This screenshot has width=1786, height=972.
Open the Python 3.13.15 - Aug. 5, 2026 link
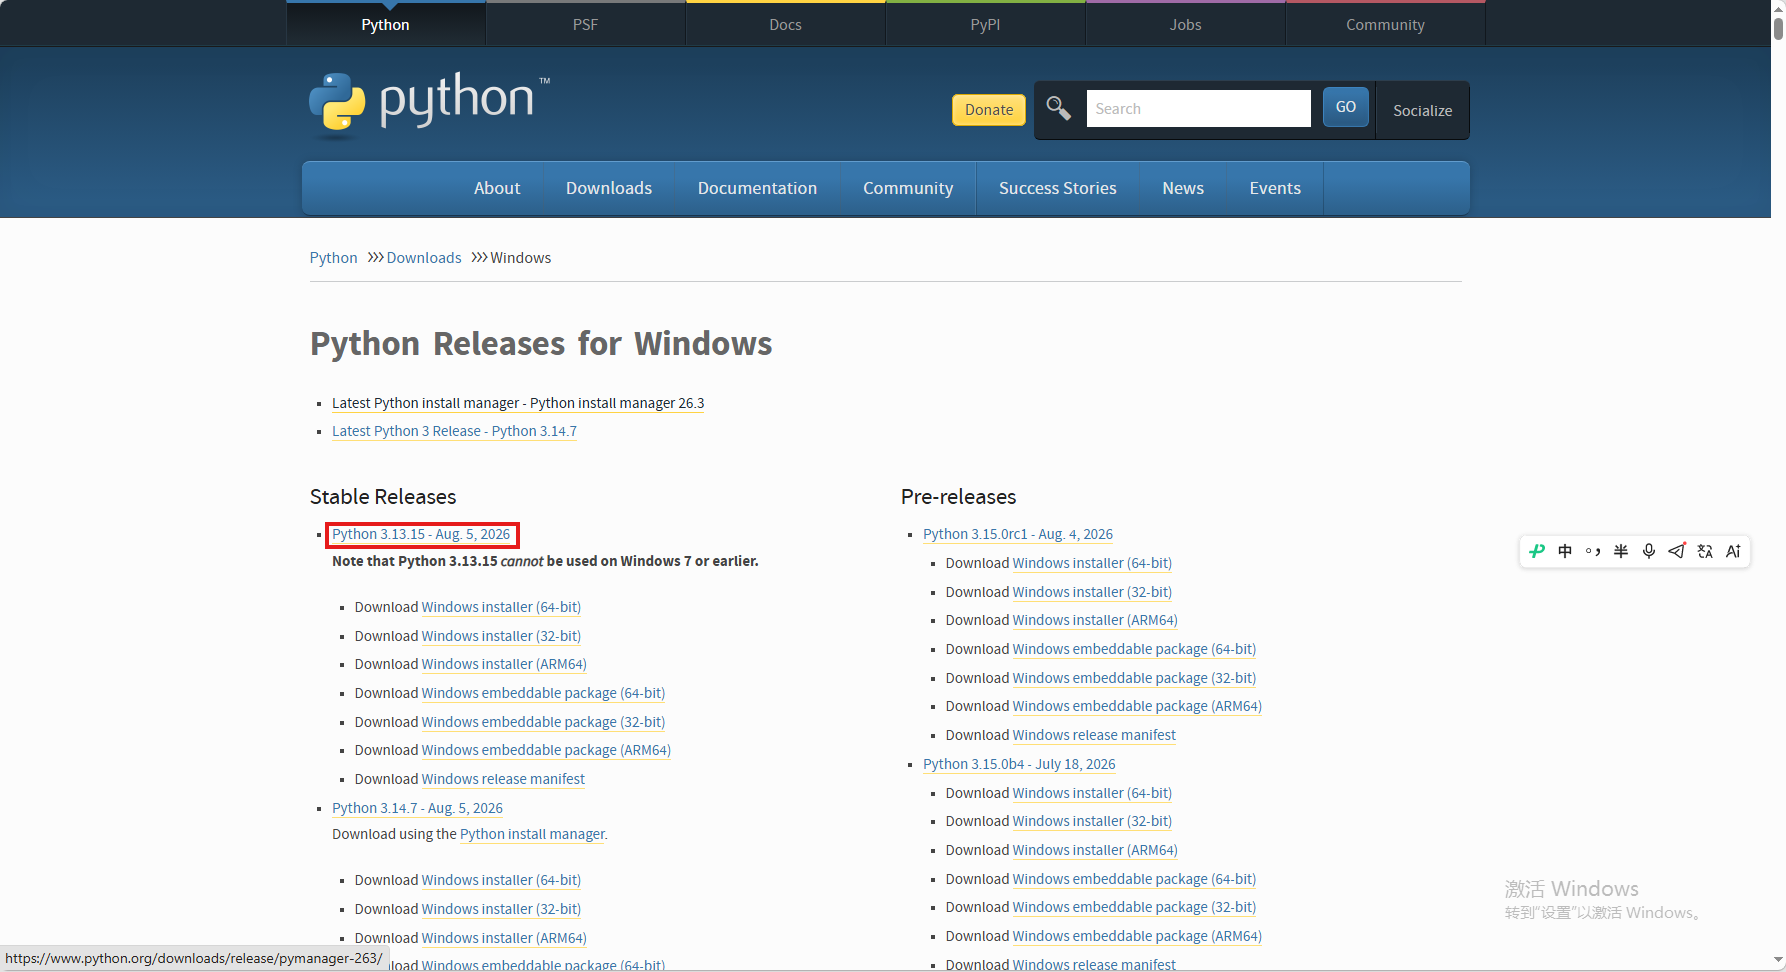(x=421, y=534)
